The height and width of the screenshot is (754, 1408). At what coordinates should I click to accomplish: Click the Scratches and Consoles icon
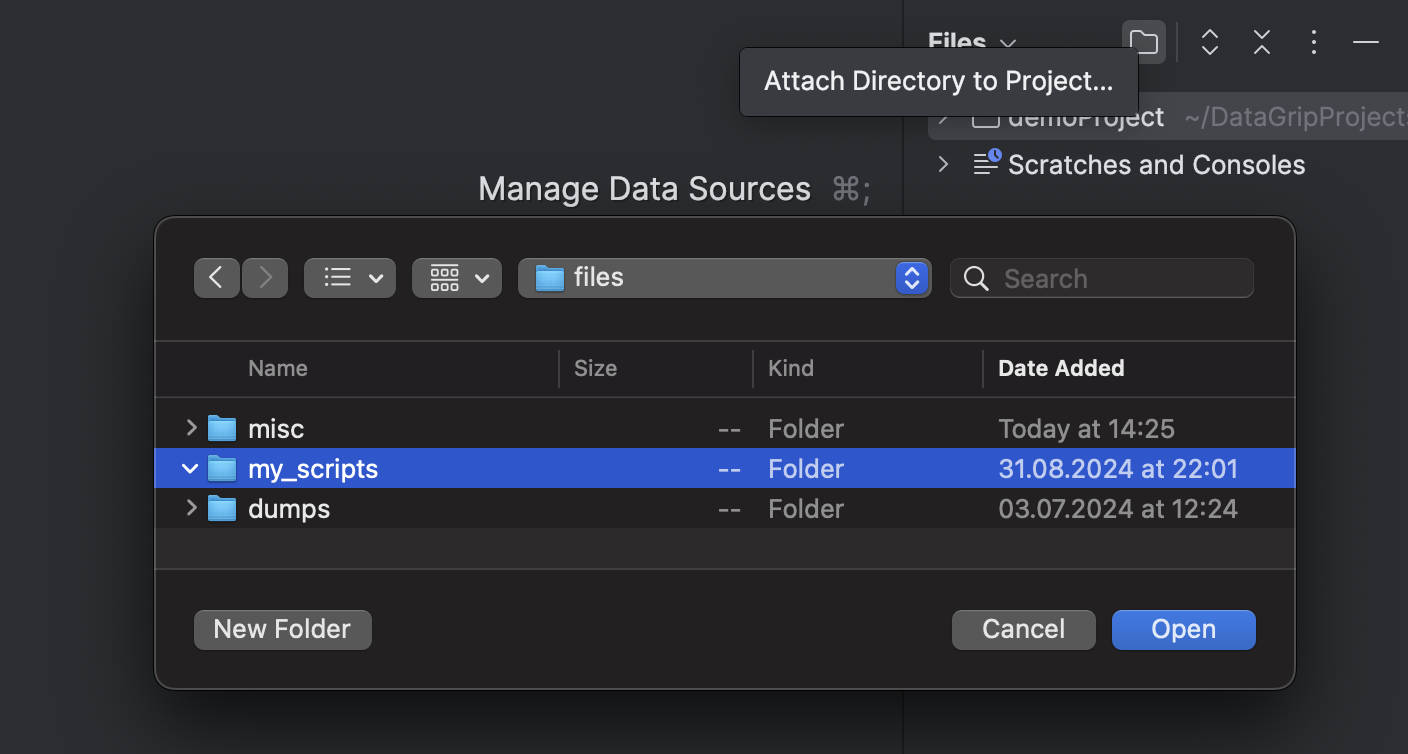(x=986, y=163)
